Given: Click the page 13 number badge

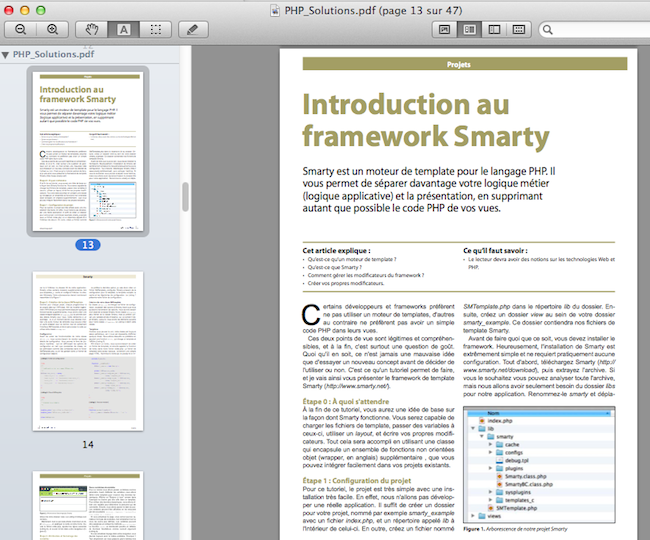Looking at the screenshot, I should 88,245.
